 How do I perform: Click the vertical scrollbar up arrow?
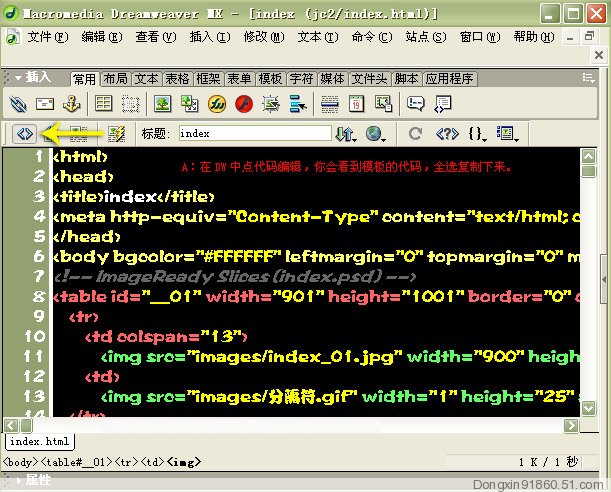588,156
